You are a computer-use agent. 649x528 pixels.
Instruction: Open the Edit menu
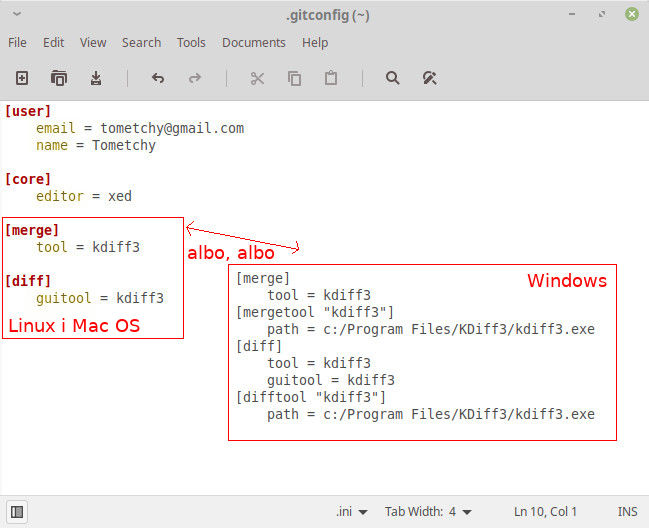coord(53,43)
